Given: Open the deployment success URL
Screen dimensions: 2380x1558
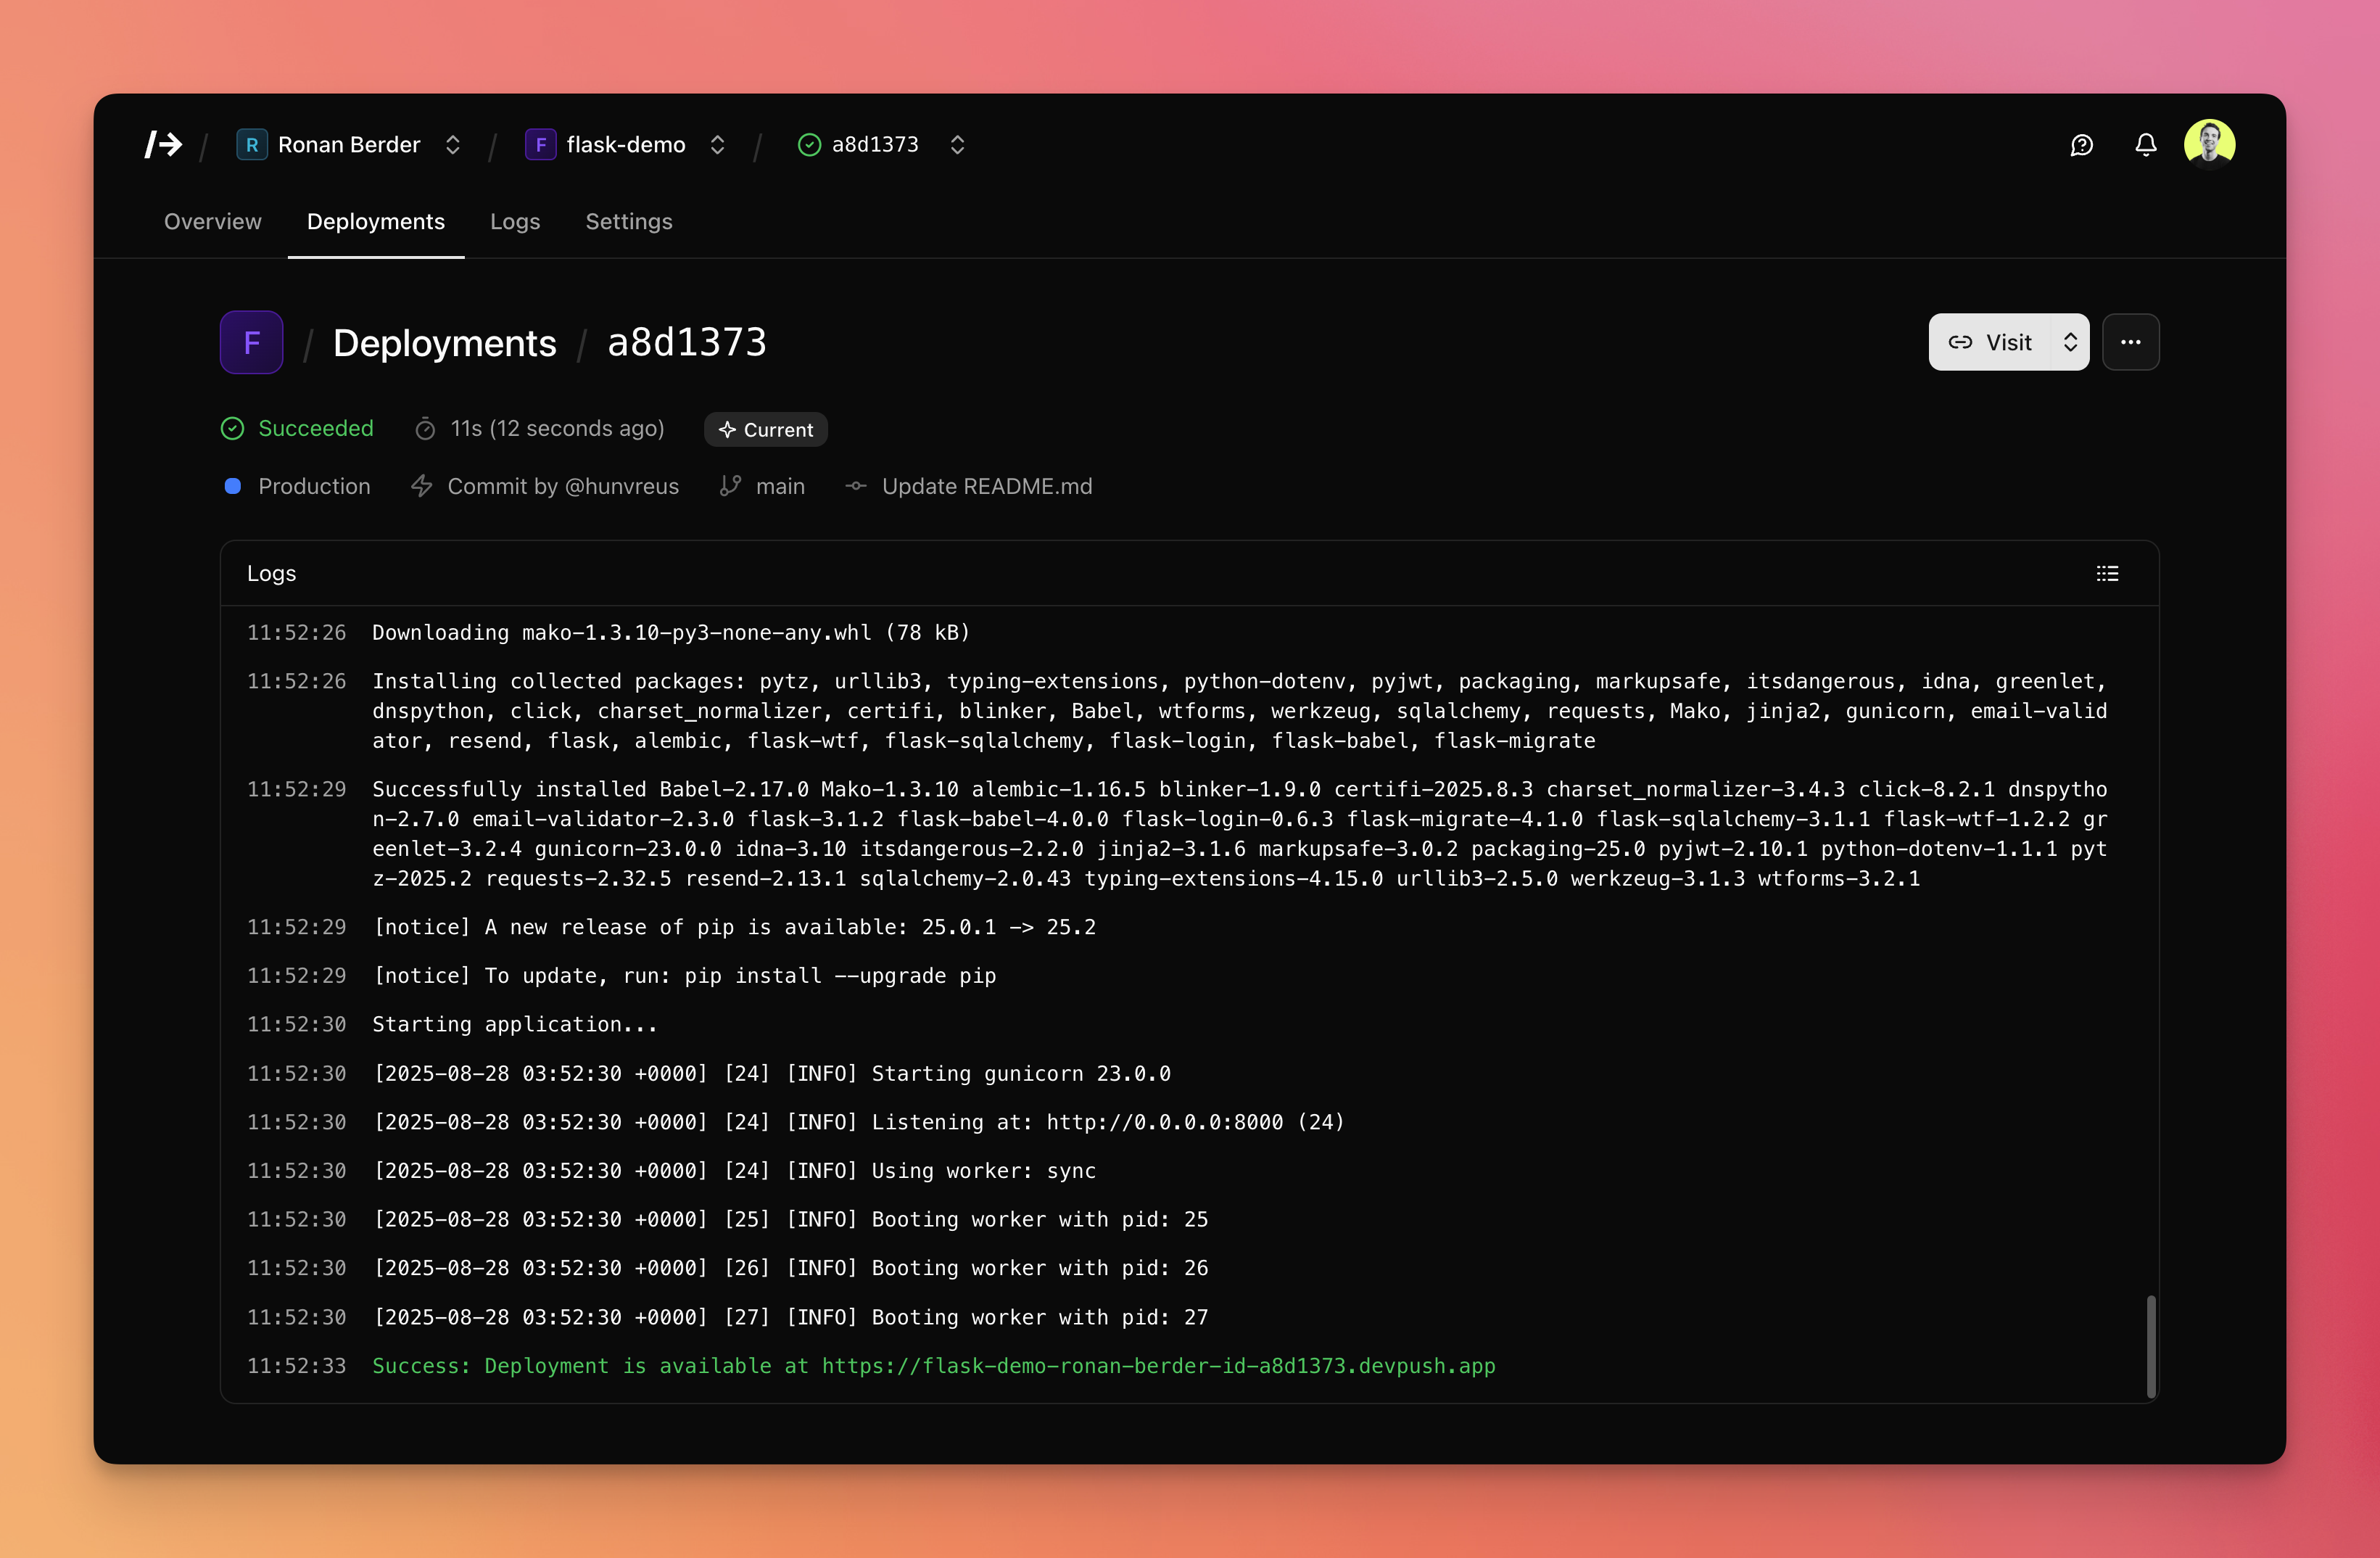Looking at the screenshot, I should [1157, 1366].
